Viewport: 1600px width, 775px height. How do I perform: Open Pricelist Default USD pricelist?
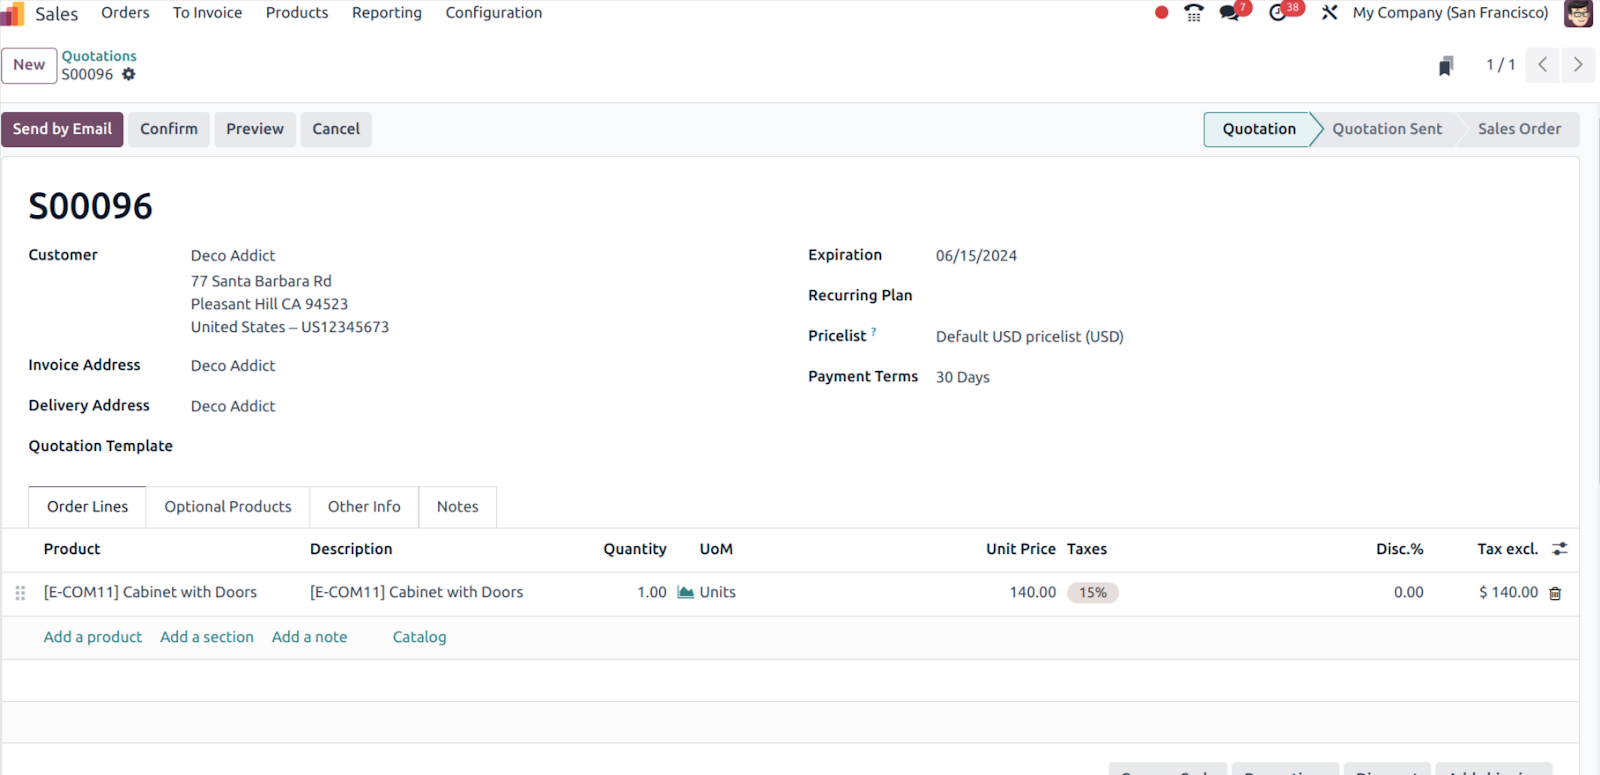coord(1029,337)
